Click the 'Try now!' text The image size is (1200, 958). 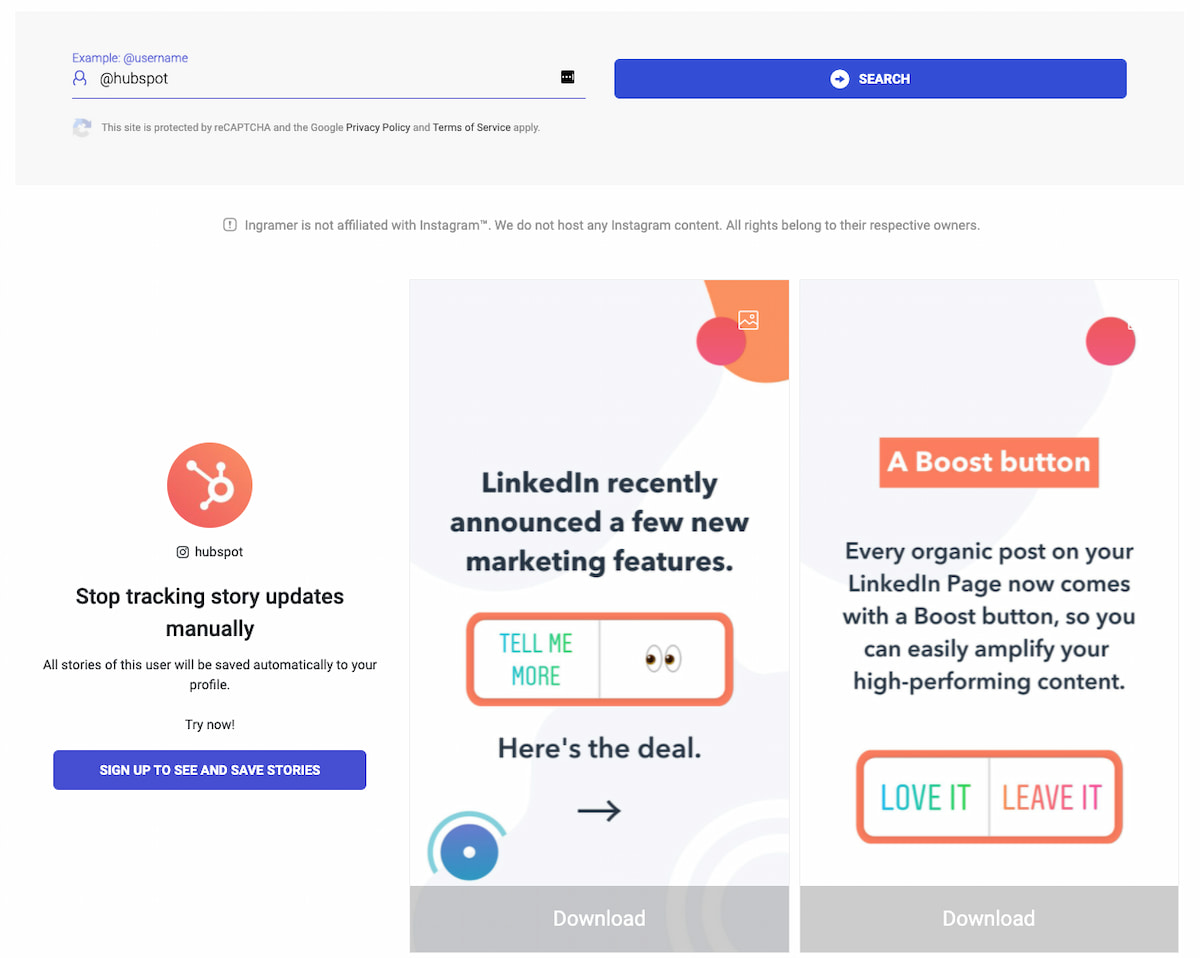(x=210, y=724)
